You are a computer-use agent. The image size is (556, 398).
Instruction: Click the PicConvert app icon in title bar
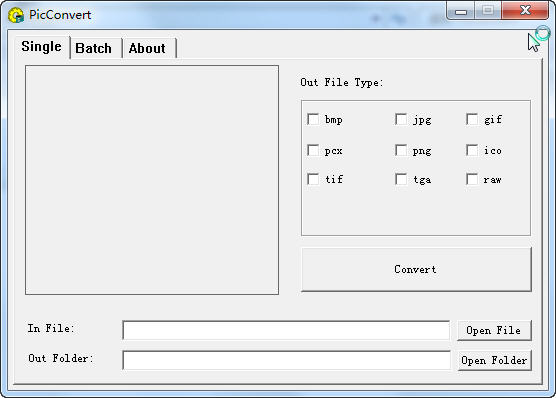(16, 15)
